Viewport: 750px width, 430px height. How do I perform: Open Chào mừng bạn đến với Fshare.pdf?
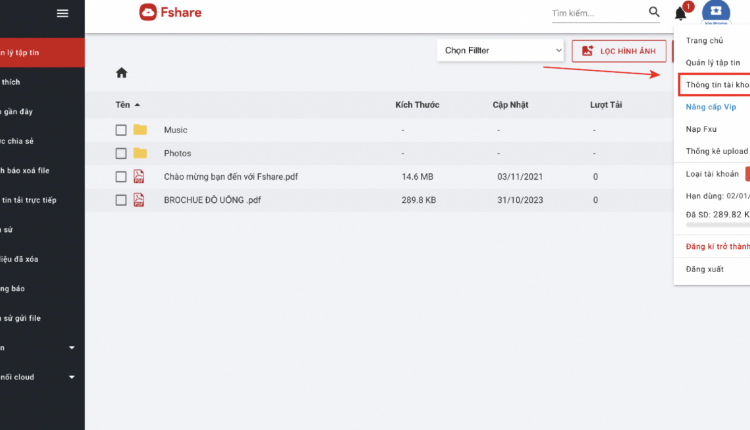[x=231, y=177]
